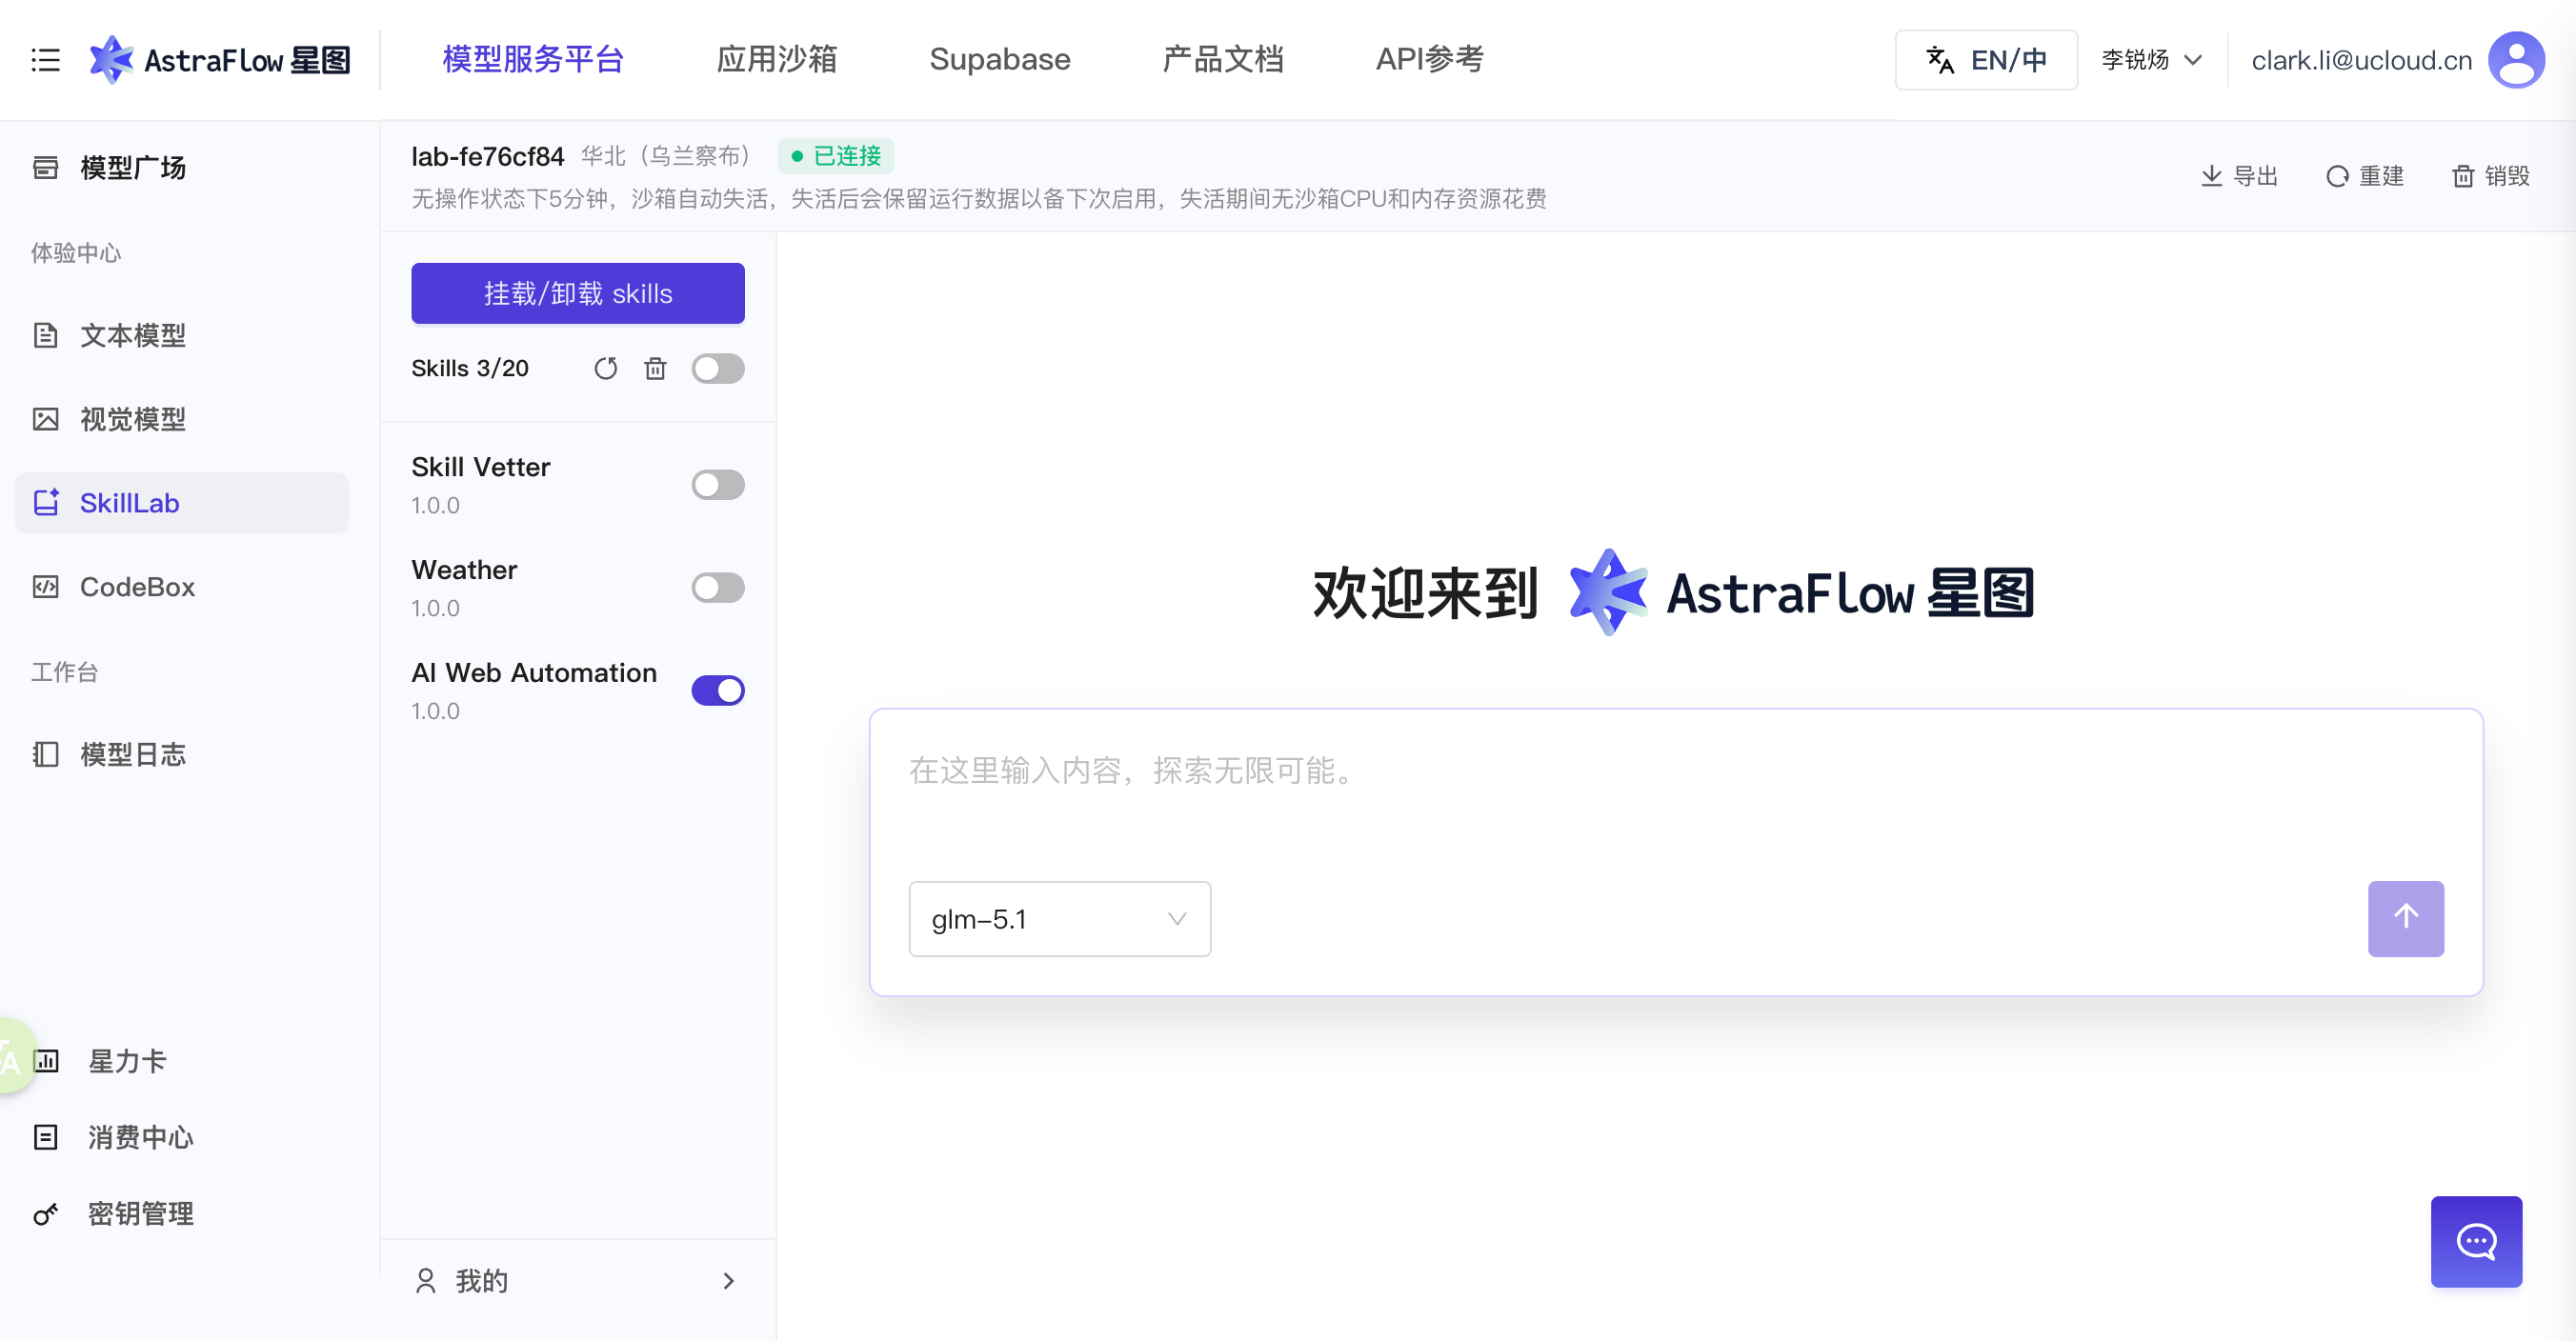This screenshot has height=1341, width=2576.
Task: Click the translate icon beside EN/中
Action: point(1940,60)
